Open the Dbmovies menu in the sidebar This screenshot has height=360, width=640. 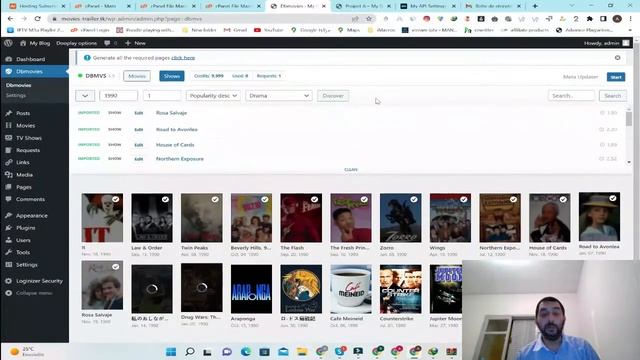29,71
